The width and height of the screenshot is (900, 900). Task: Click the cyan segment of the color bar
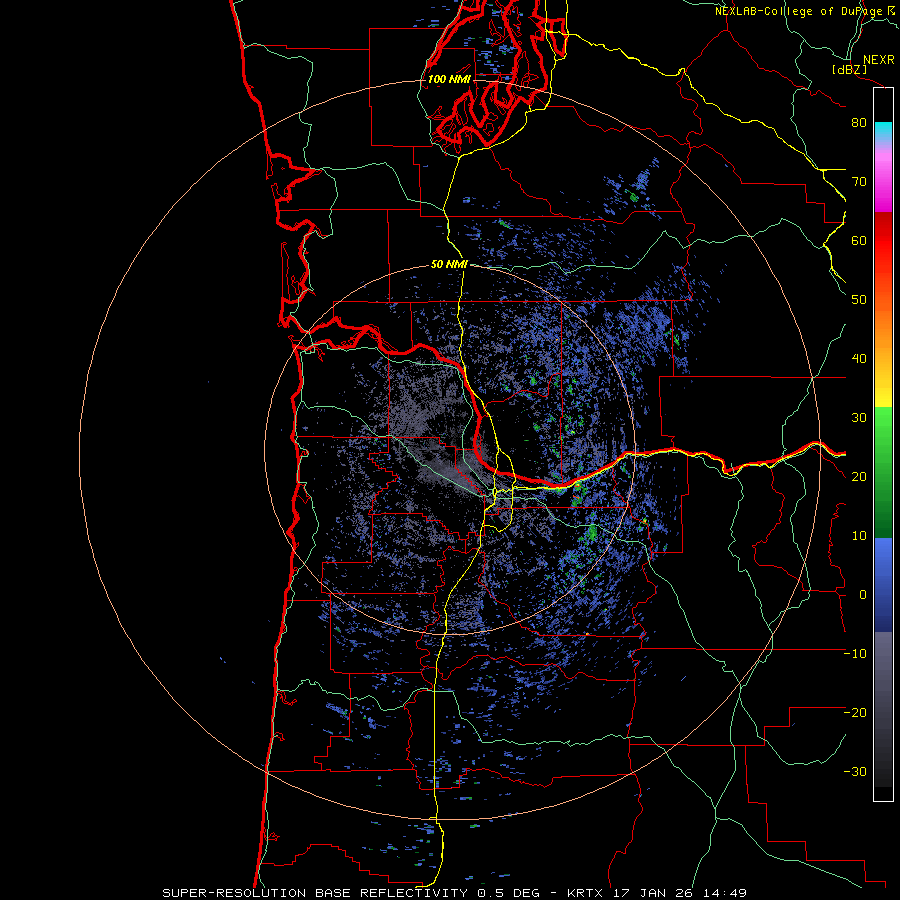coord(883,130)
